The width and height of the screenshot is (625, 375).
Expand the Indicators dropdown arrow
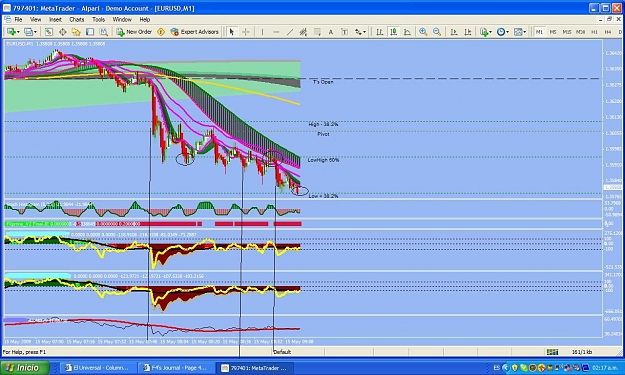491,32
